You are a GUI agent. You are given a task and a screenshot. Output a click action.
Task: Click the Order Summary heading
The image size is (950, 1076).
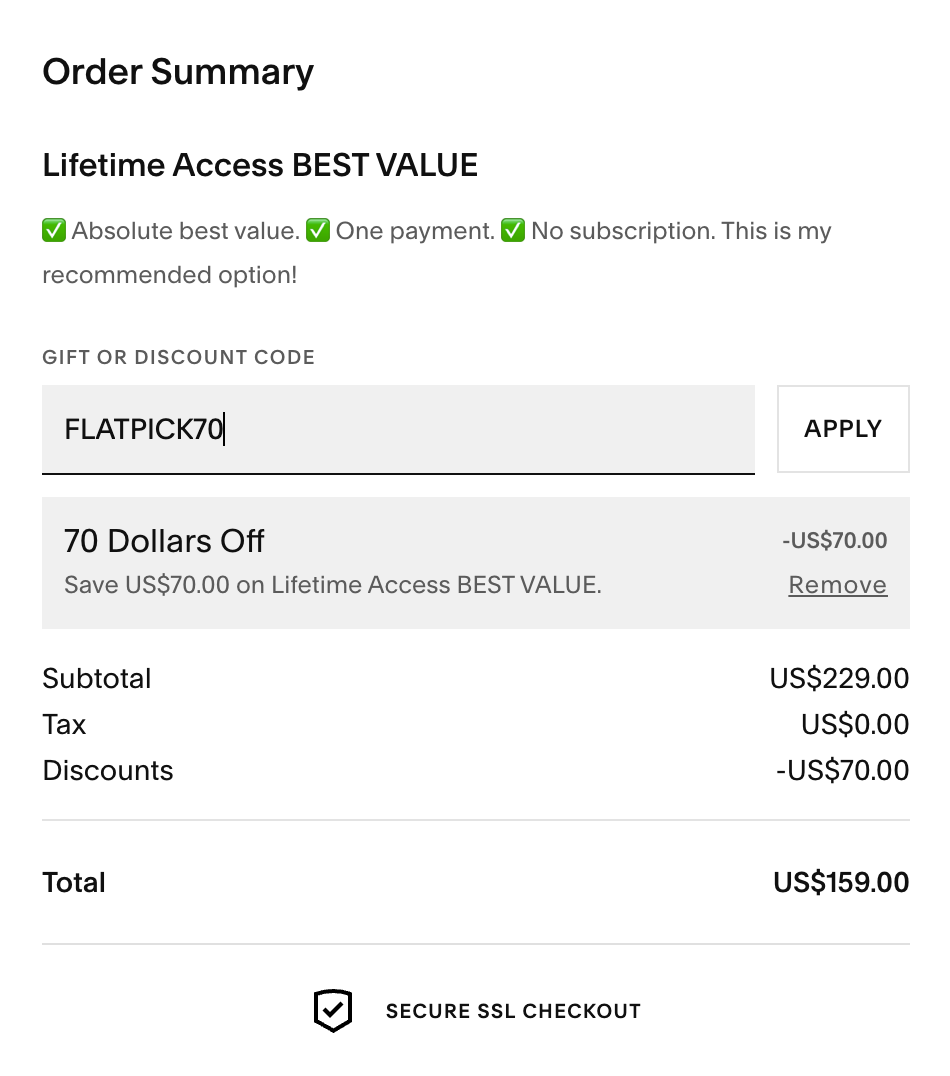(178, 72)
